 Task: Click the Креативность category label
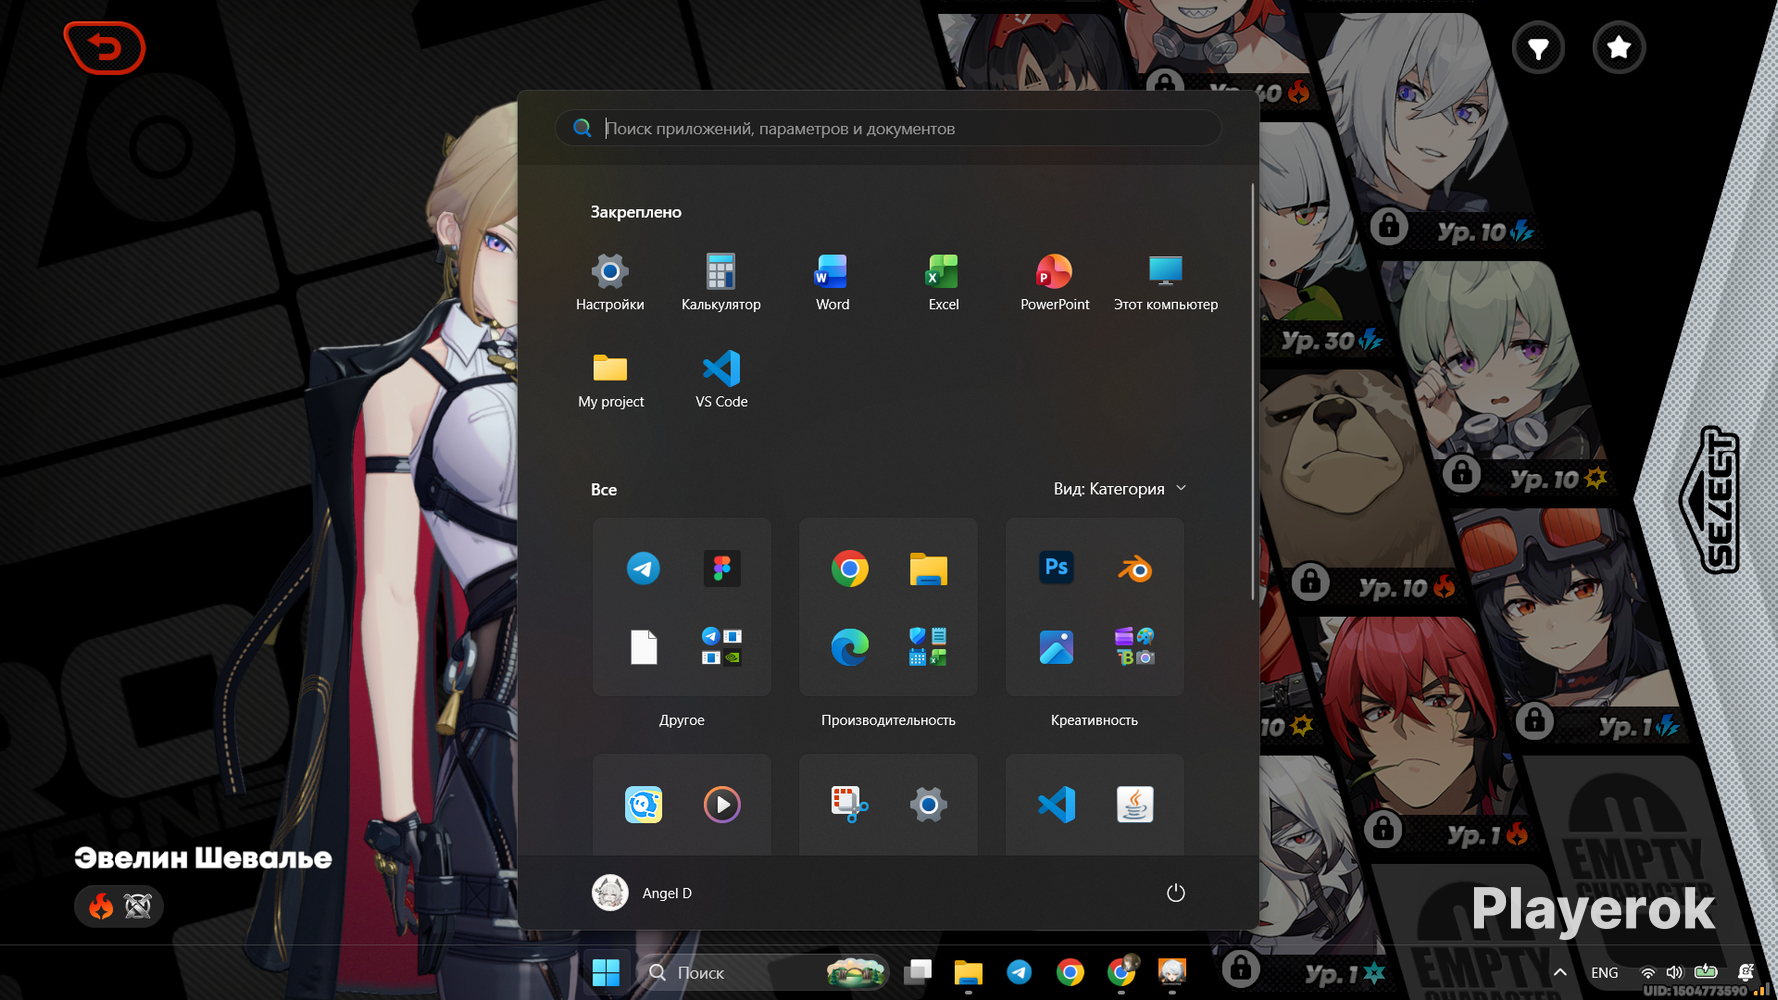coord(1095,720)
